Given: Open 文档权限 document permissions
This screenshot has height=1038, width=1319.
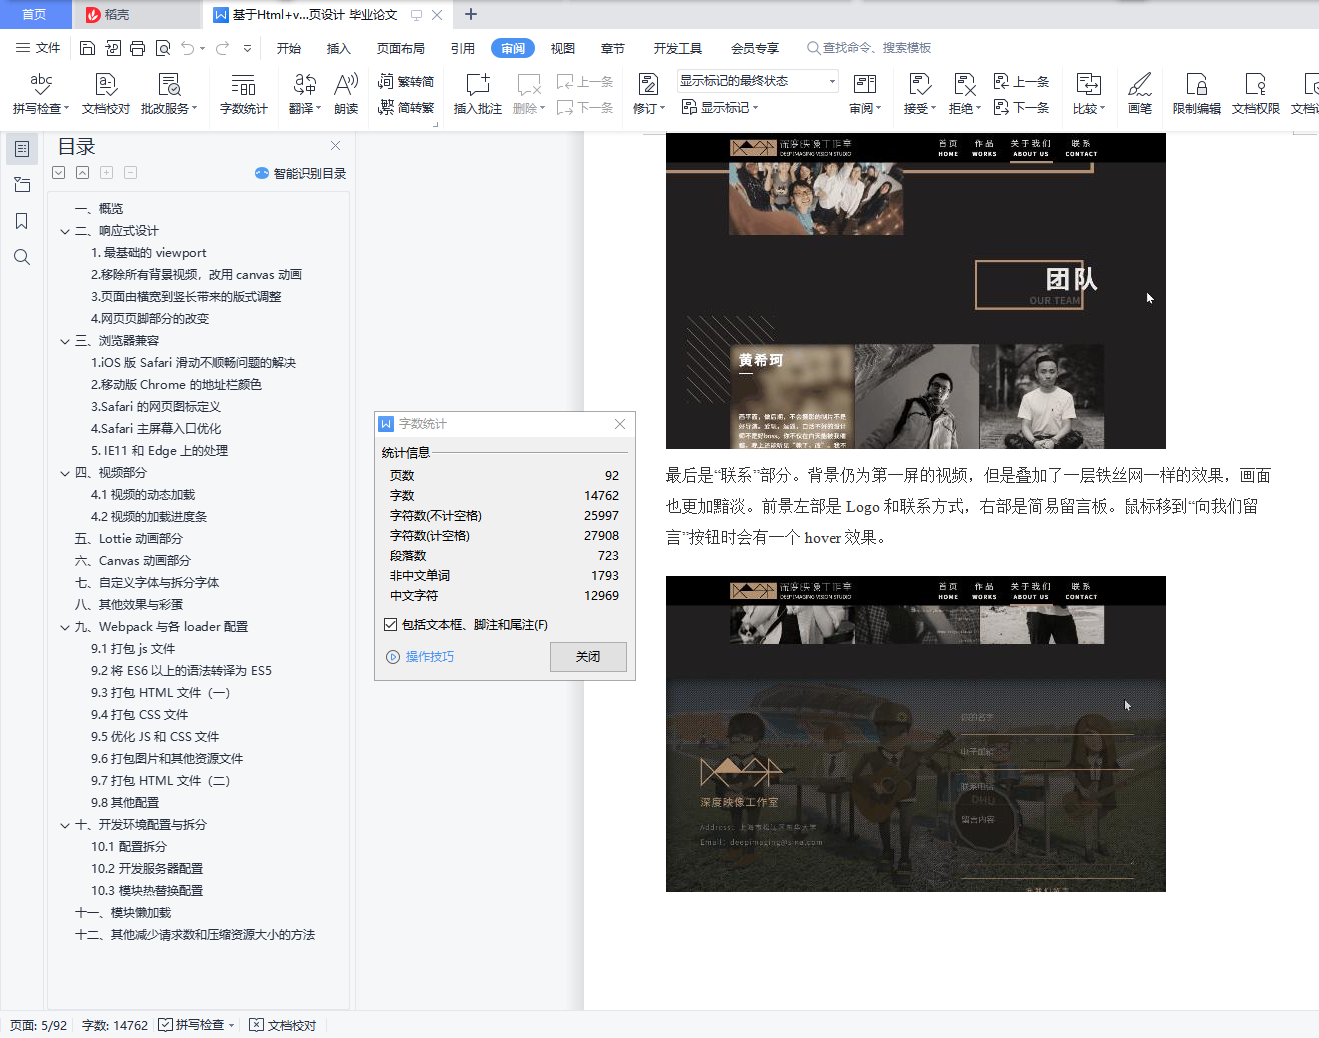Looking at the screenshot, I should click(1256, 94).
